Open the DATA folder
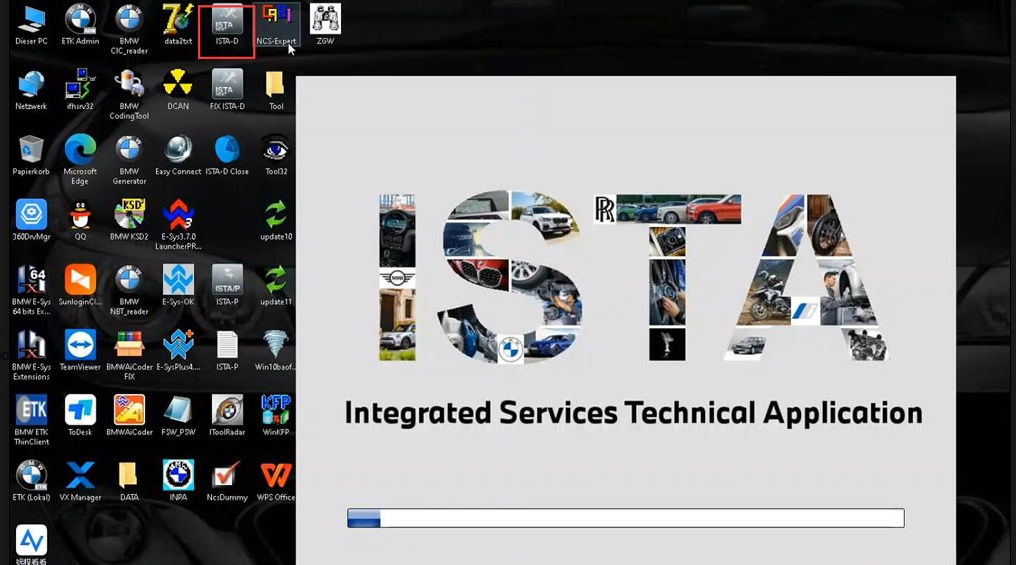Screen dimensions: 1016x565 [129, 481]
